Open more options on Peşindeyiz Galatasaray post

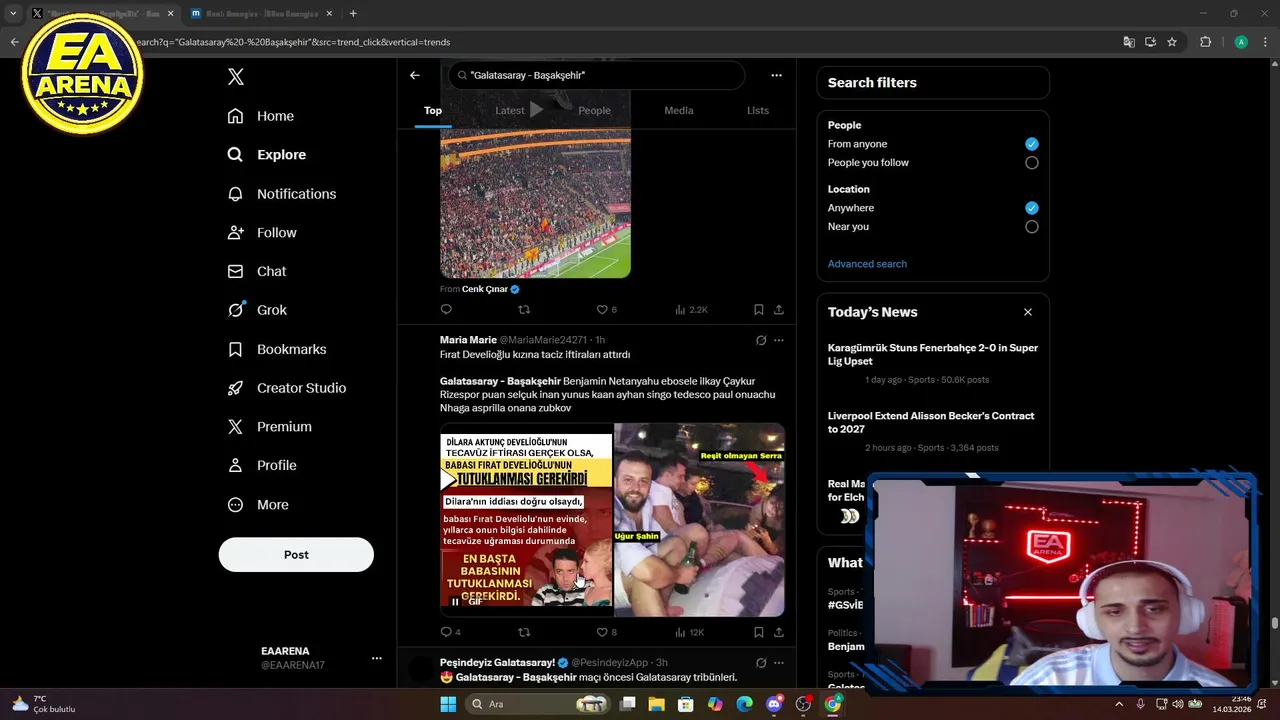point(779,662)
